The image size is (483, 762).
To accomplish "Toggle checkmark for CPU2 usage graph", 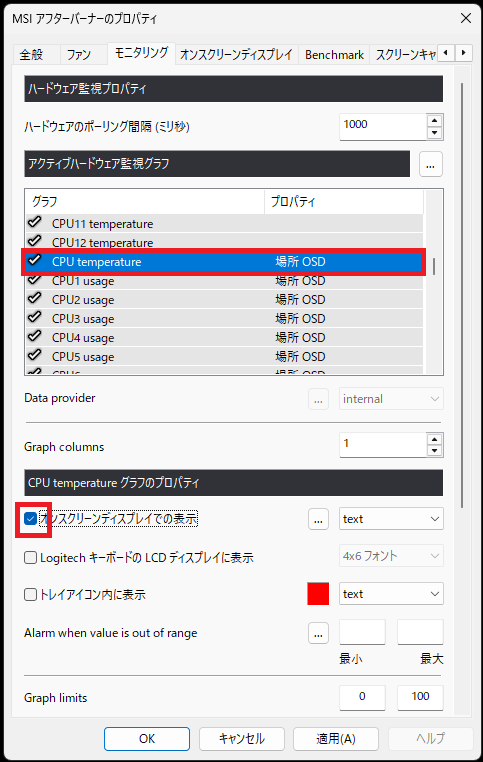I will point(34,298).
